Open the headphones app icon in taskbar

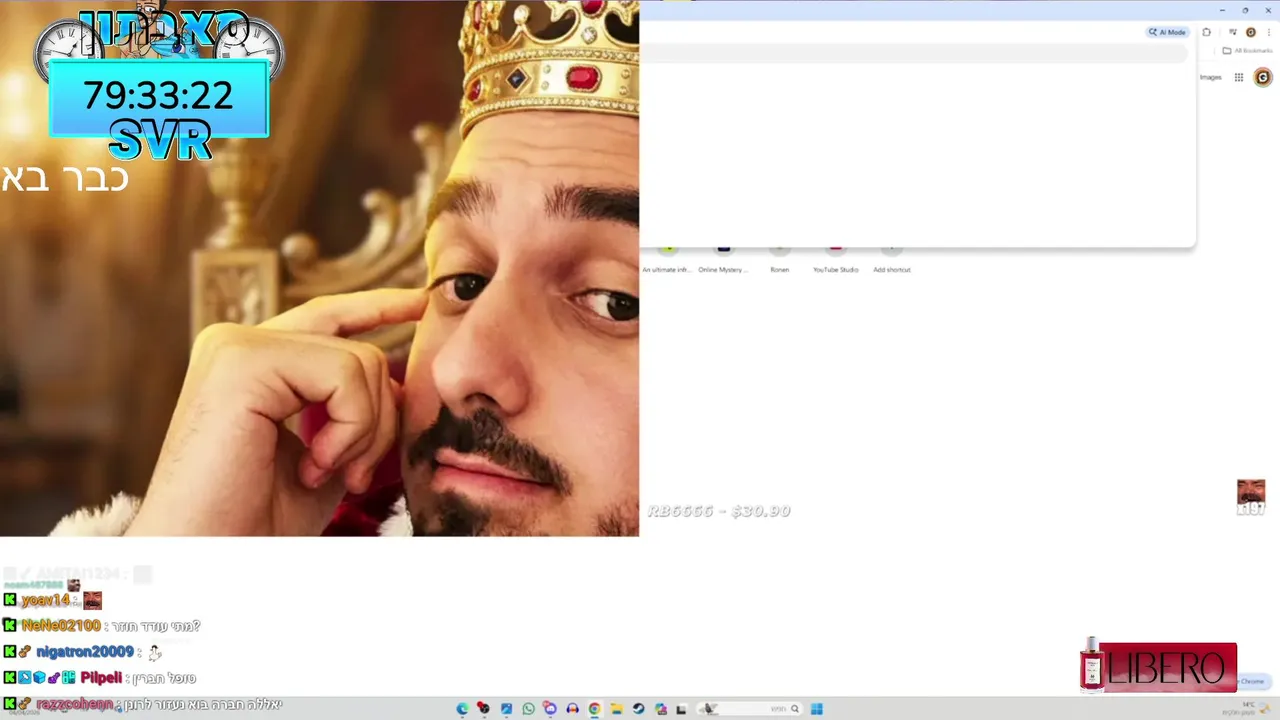coord(572,709)
